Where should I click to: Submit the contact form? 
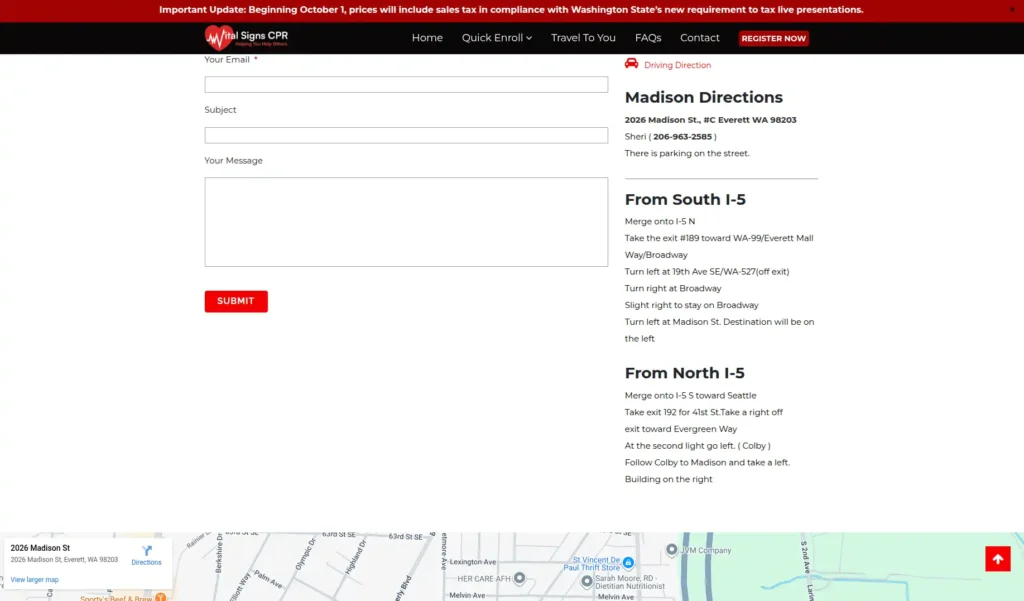tap(236, 301)
